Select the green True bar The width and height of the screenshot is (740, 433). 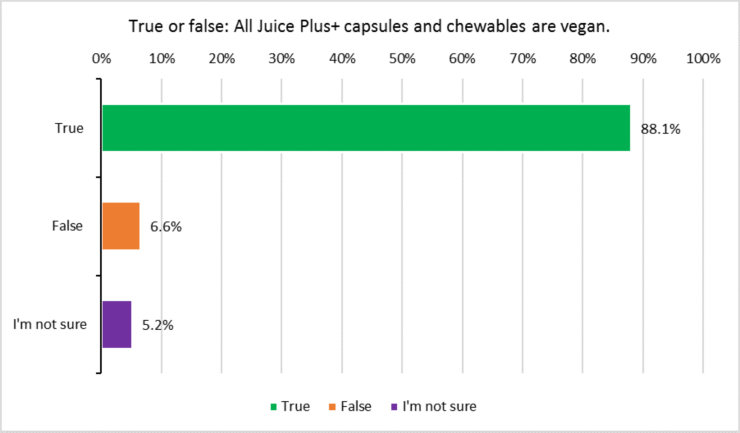point(366,128)
